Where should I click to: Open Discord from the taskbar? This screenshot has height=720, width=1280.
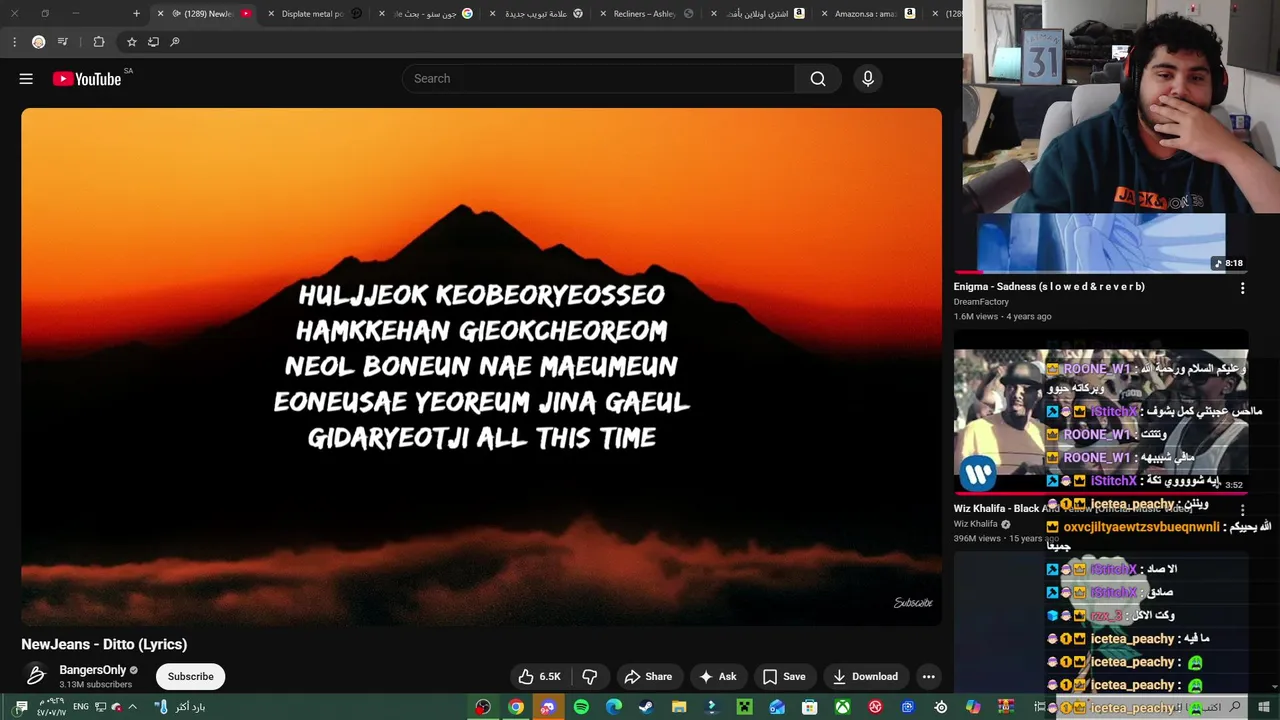coord(548,707)
